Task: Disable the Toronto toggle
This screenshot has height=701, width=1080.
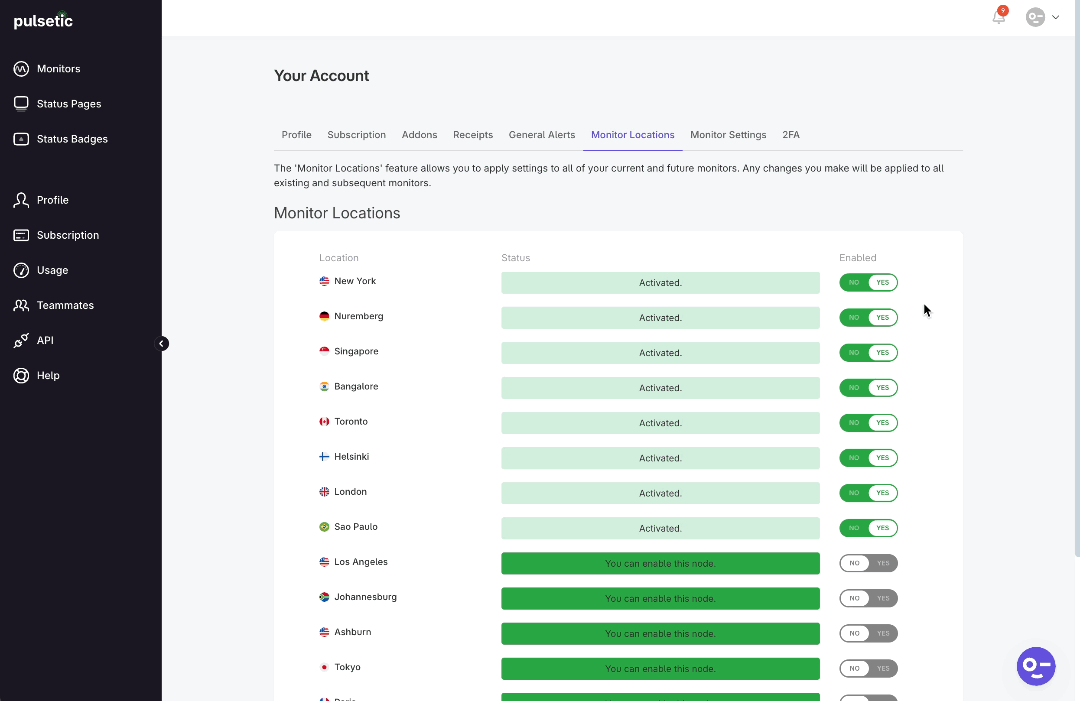Action: click(x=868, y=423)
